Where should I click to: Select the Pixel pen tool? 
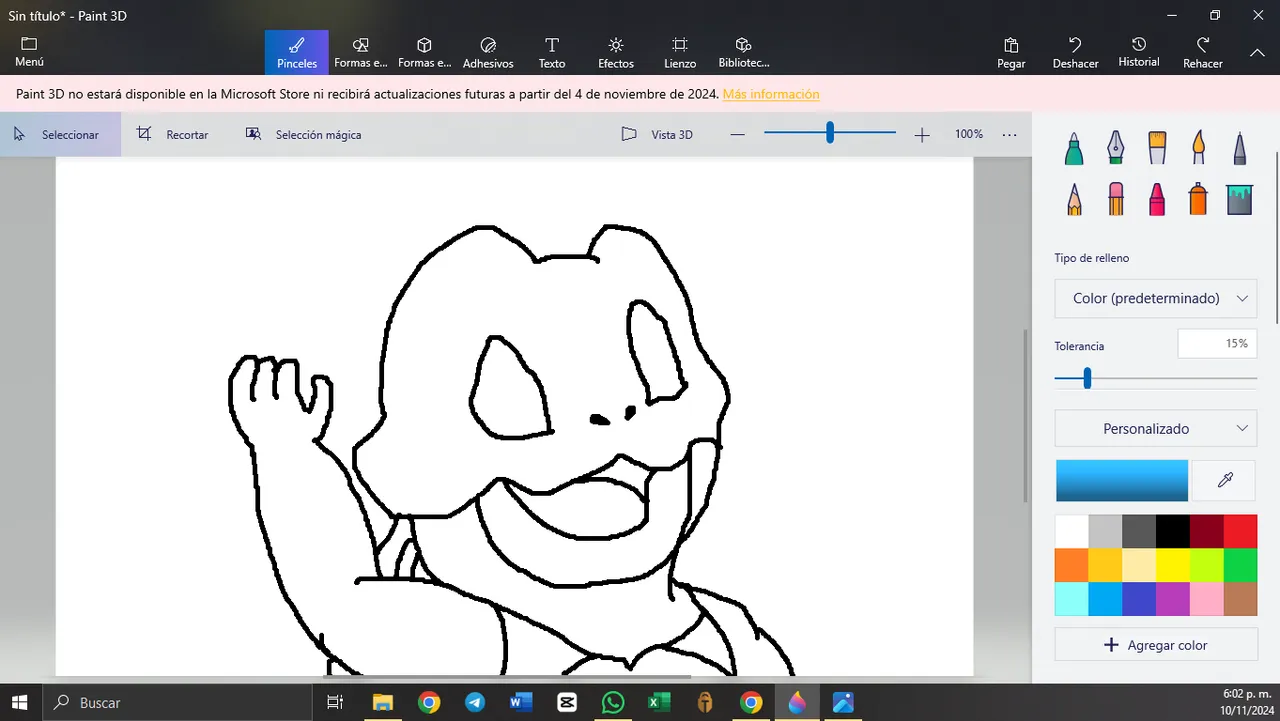(x=1239, y=149)
